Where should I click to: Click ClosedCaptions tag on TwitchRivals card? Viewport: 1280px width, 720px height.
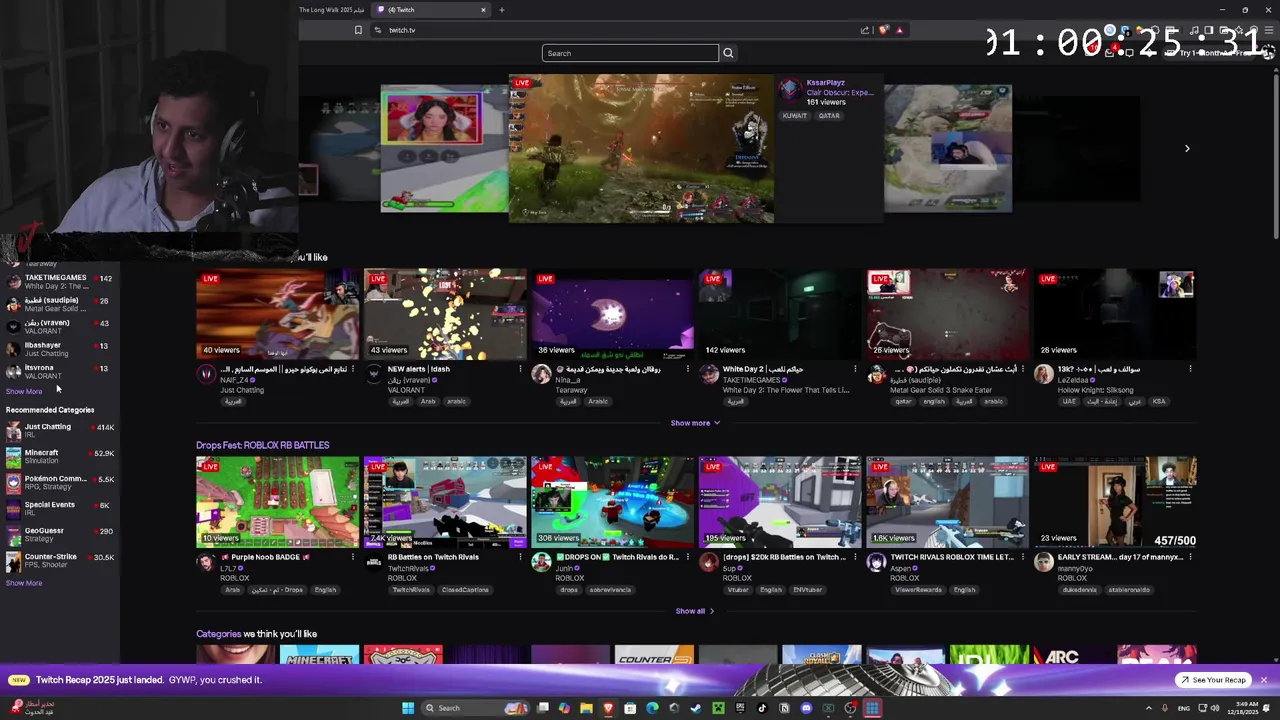465,590
